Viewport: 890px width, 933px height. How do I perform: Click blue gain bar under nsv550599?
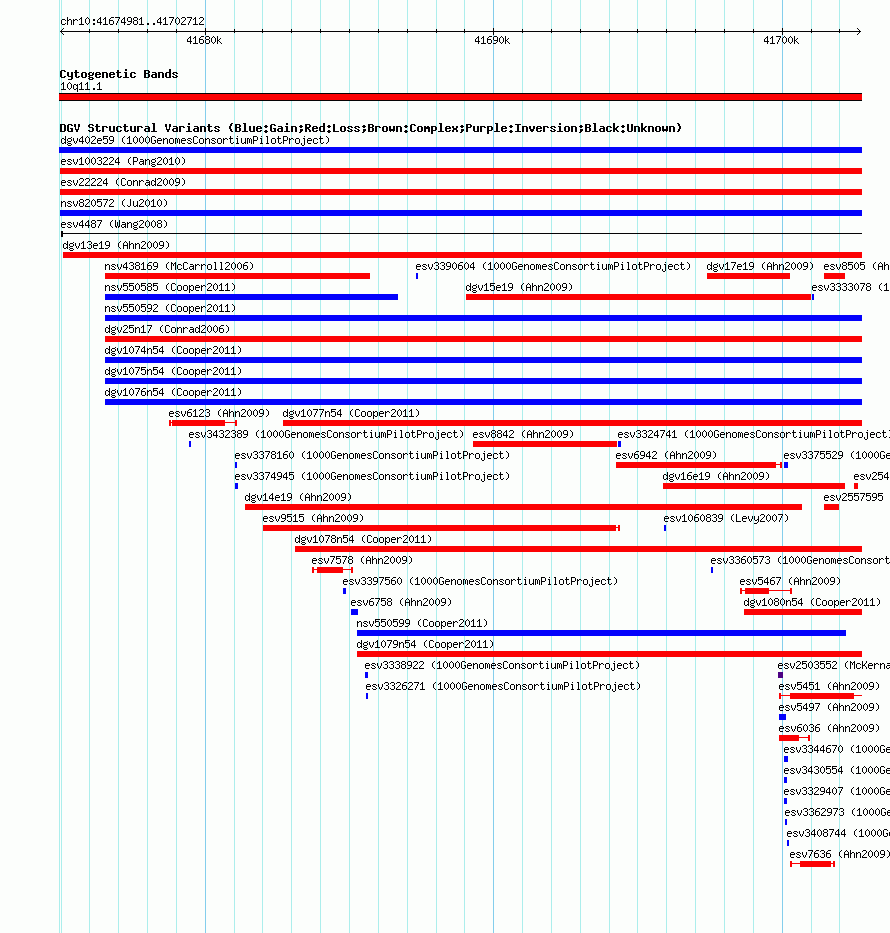tap(601, 633)
